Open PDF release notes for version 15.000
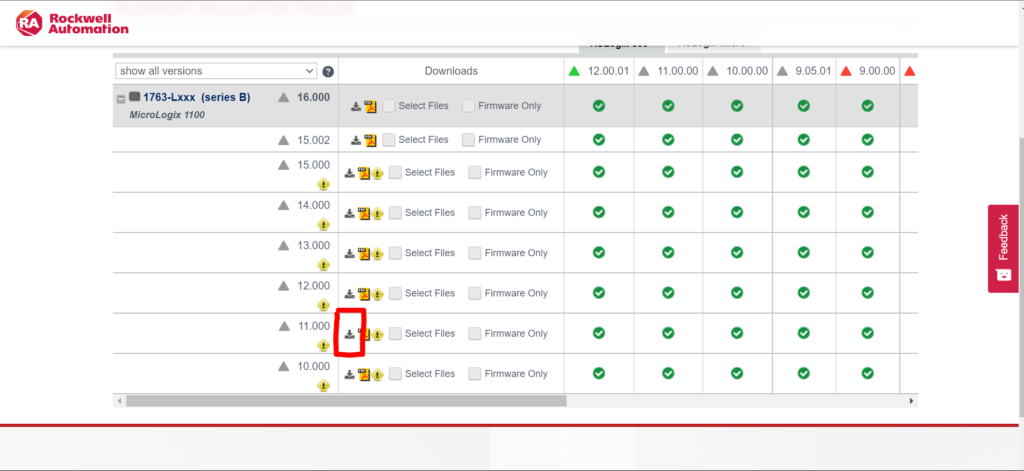Screen dimensions: 1024x471 (364, 173)
